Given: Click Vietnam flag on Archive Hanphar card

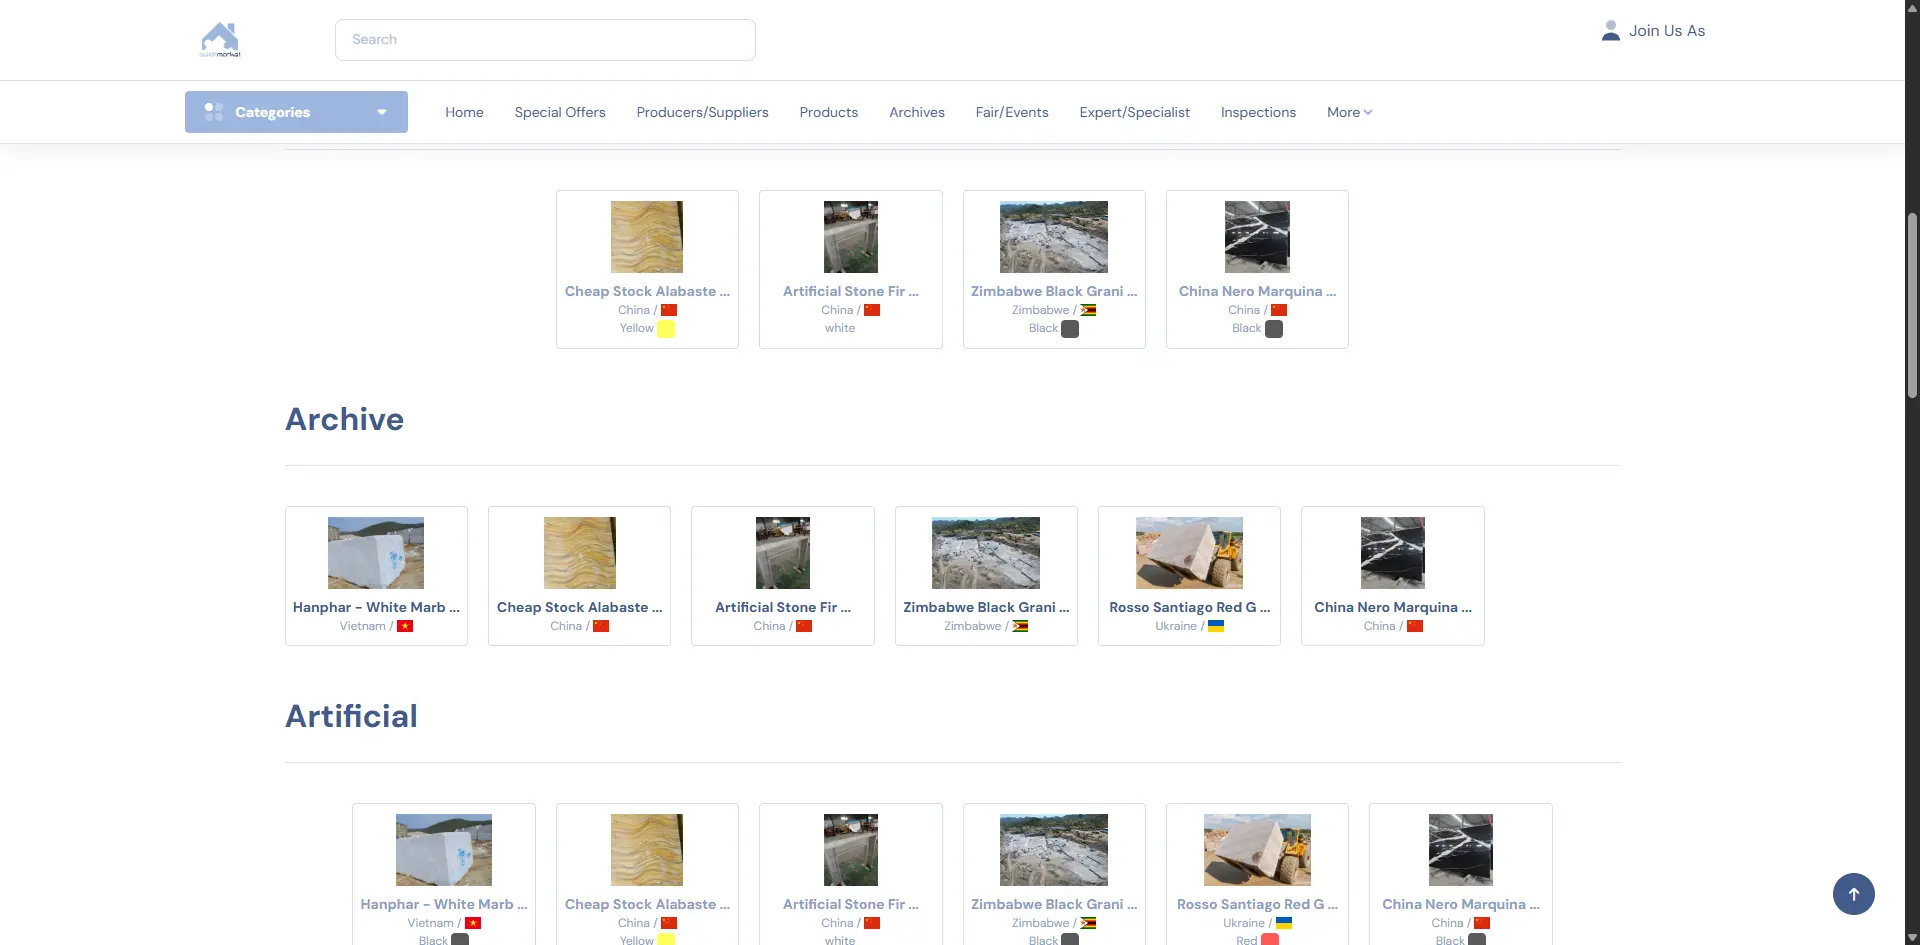Looking at the screenshot, I should tap(405, 627).
